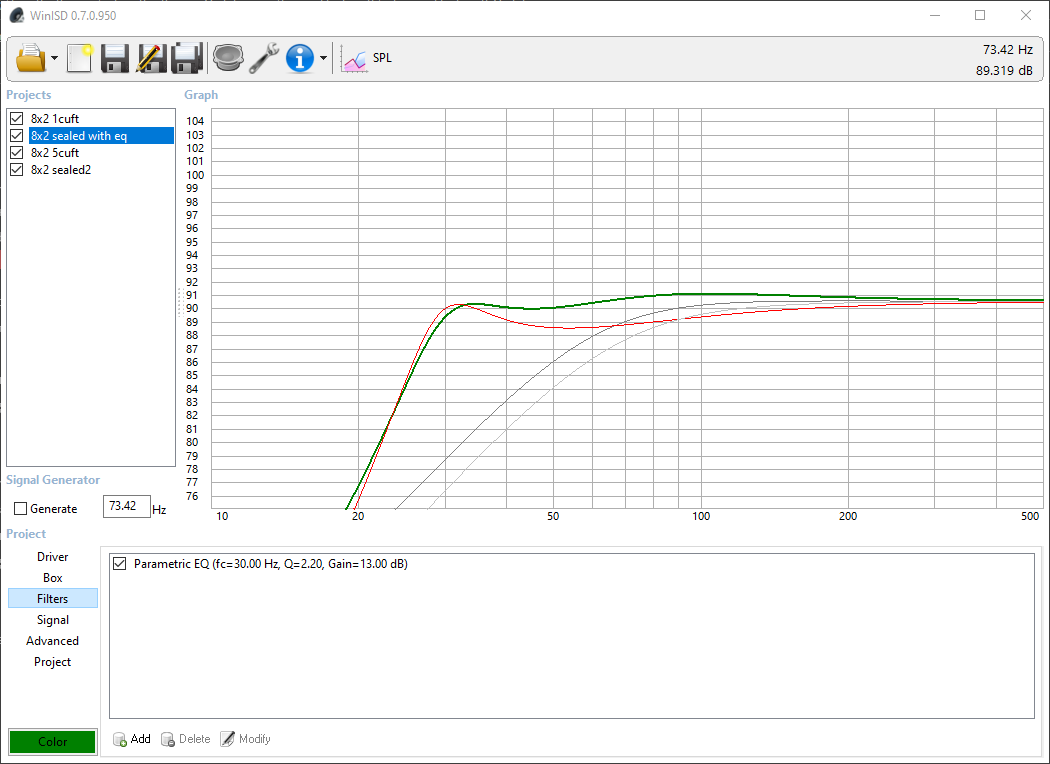The width and height of the screenshot is (1050, 764).
Task: Save project with the single floppy icon
Action: (115, 58)
